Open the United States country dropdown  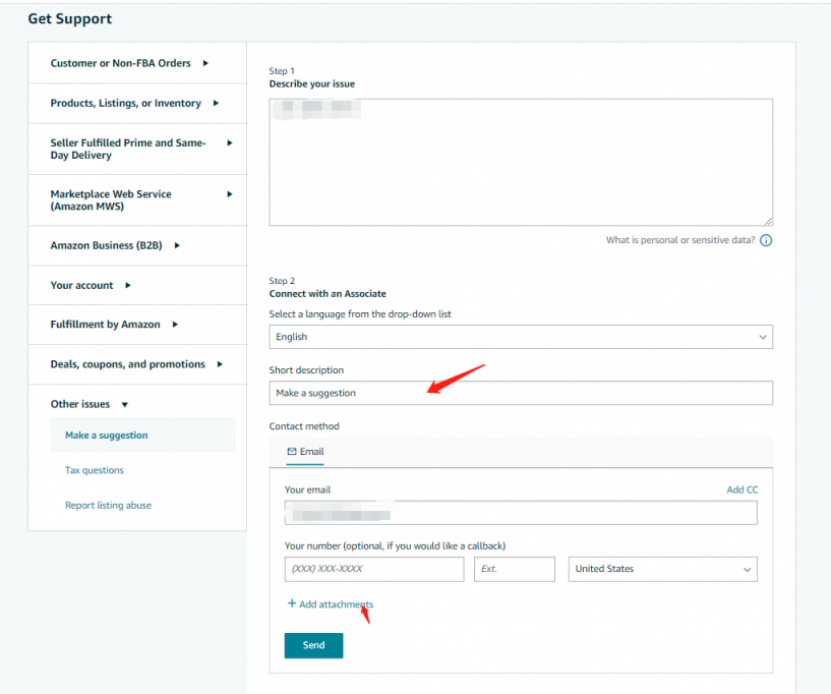point(662,569)
